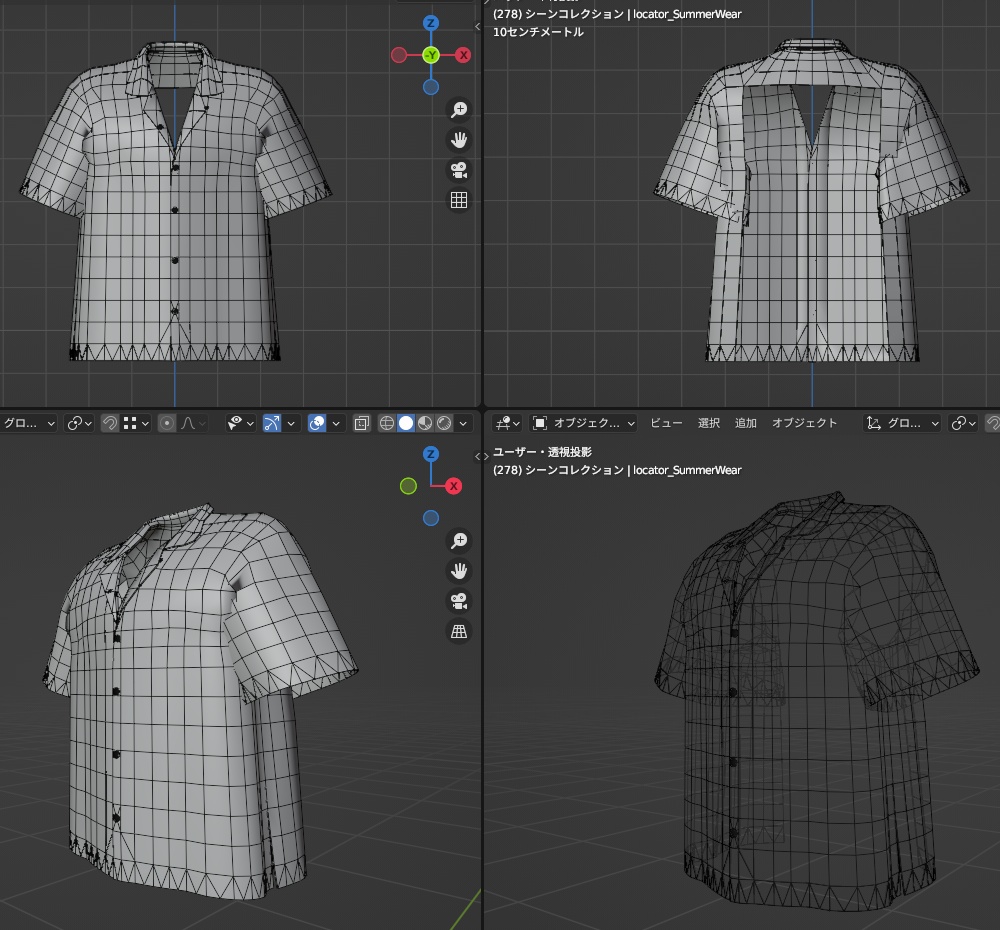Click the green Y axis gizmo in bottom-left viewport
1000x930 pixels.
408,486
